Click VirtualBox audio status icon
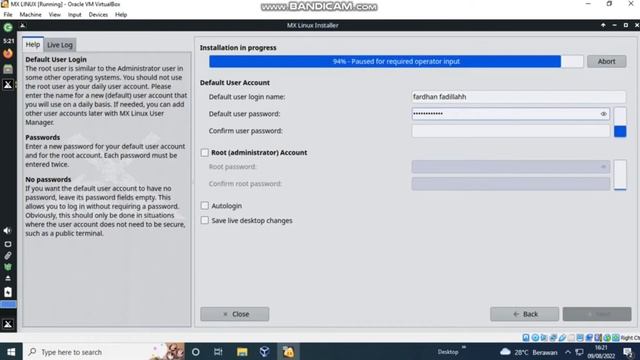This screenshot has height=360, width=640. pos(544,338)
